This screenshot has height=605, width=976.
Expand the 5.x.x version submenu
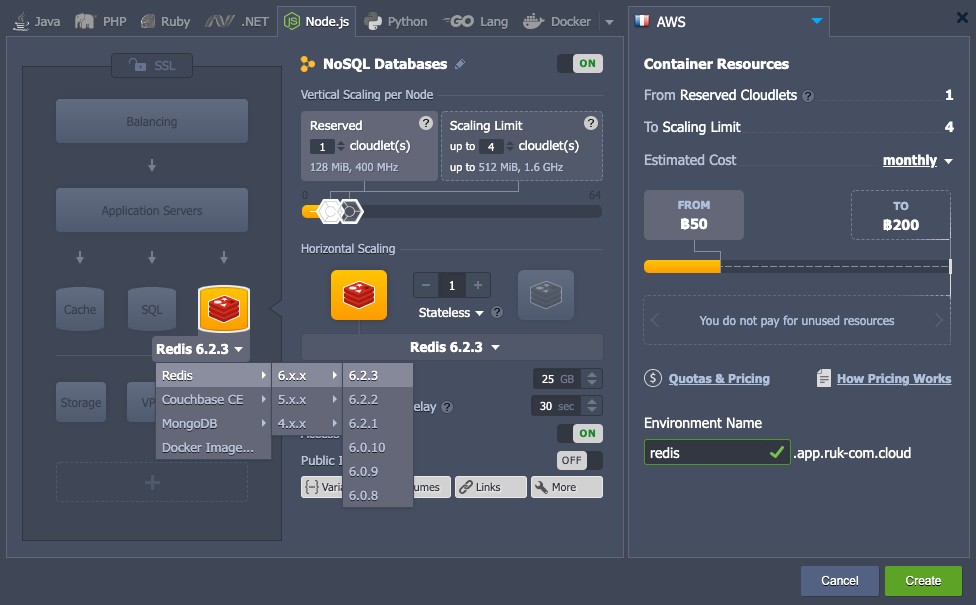(307, 400)
